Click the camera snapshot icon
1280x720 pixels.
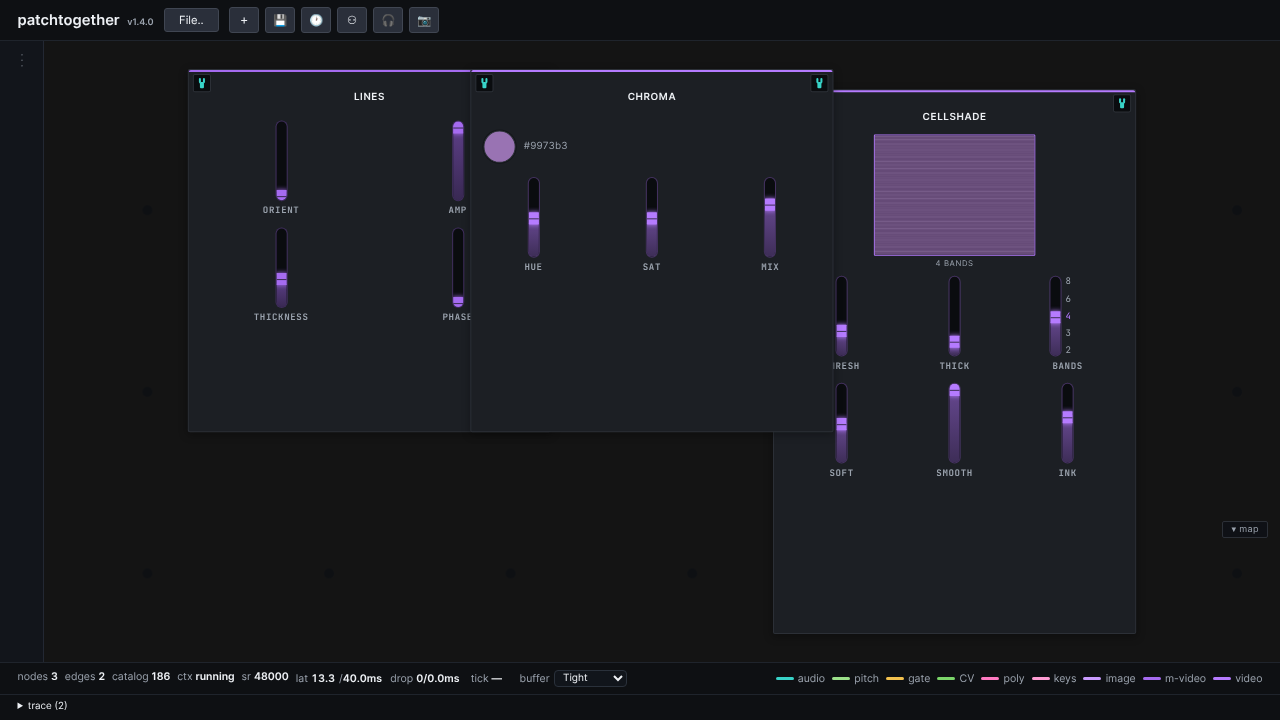[424, 20]
